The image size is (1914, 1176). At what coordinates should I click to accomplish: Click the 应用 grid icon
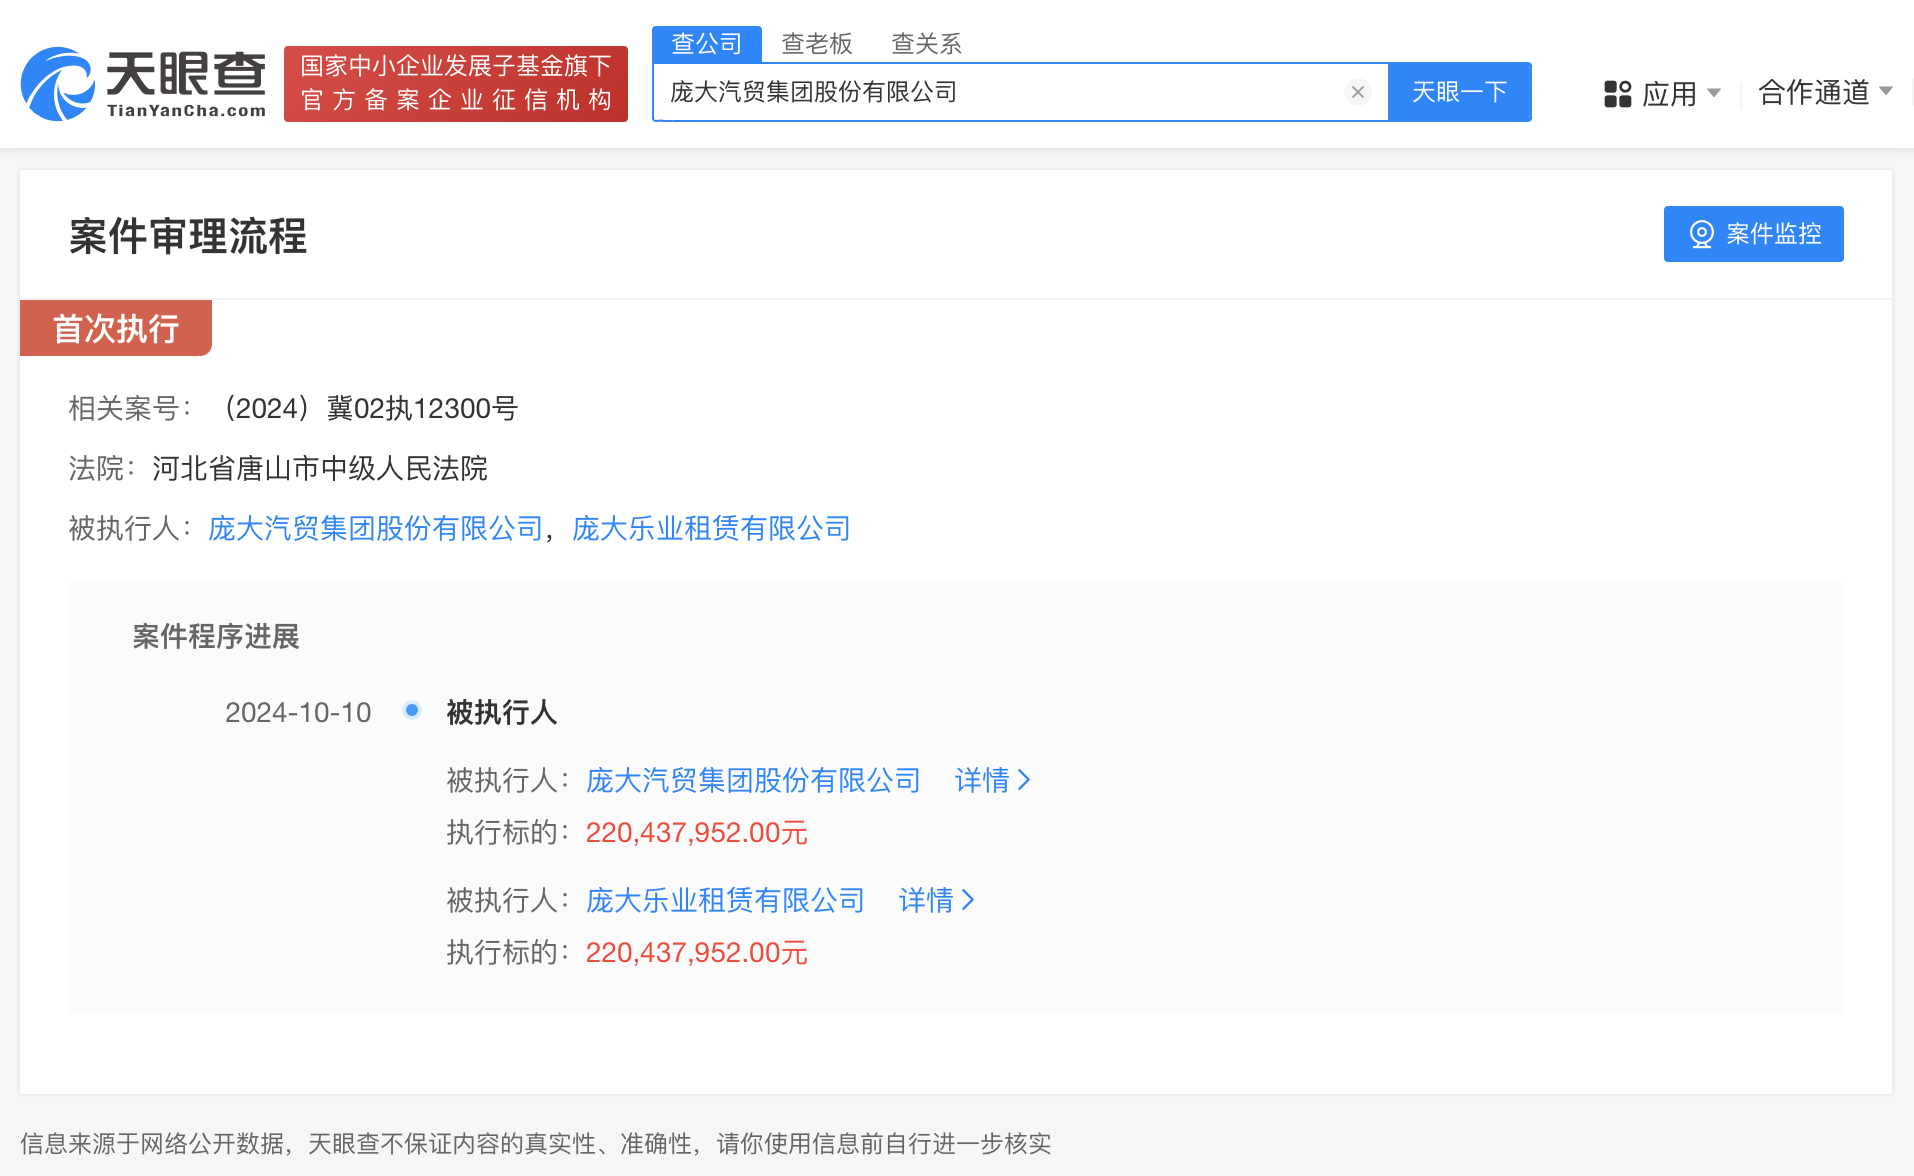pyautogui.click(x=1617, y=94)
